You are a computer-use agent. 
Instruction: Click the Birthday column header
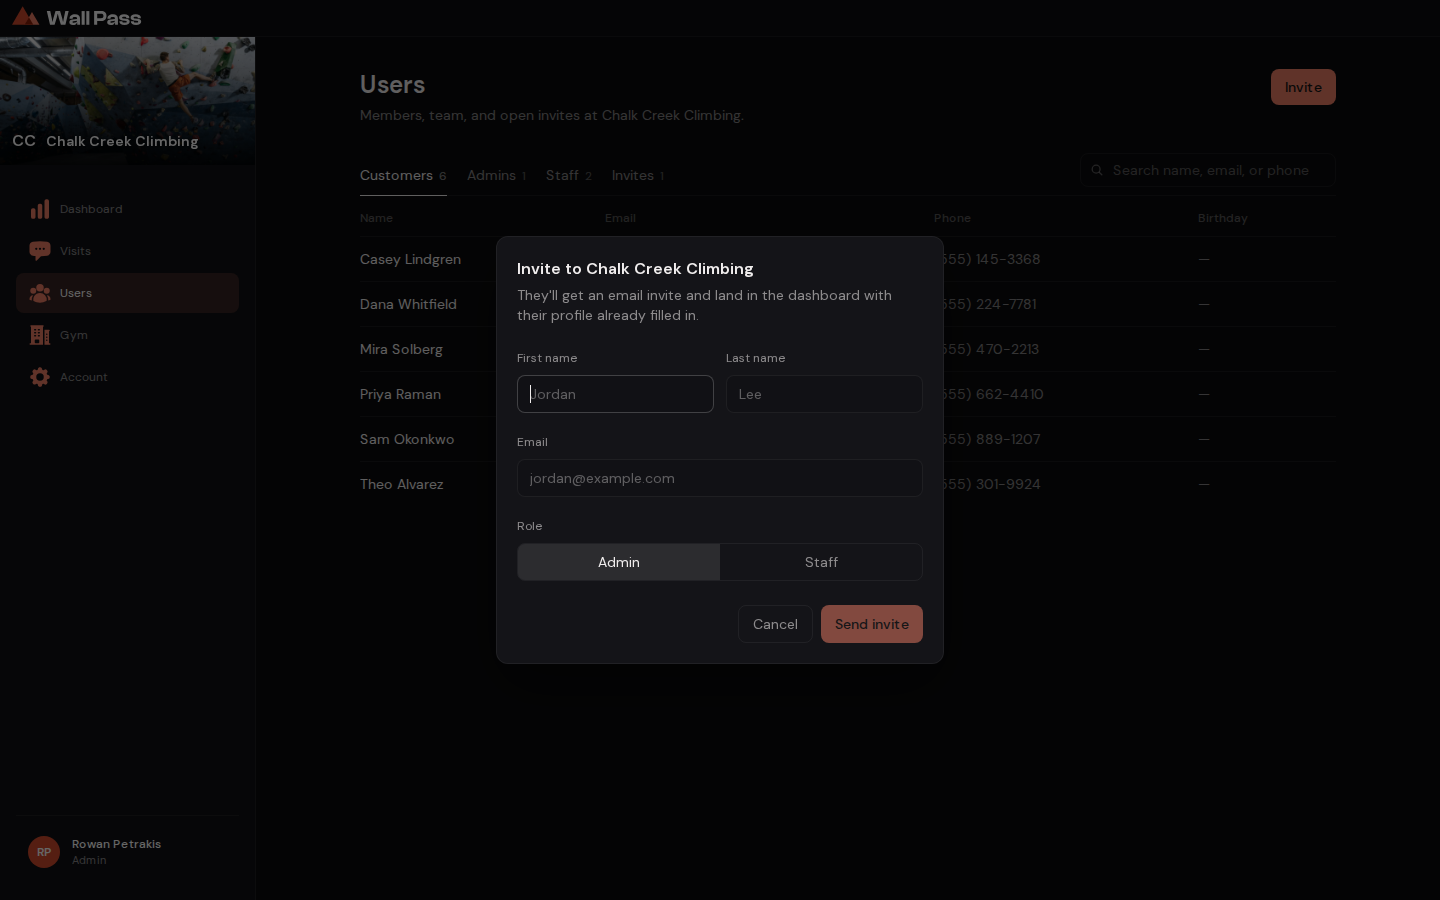click(1222, 218)
